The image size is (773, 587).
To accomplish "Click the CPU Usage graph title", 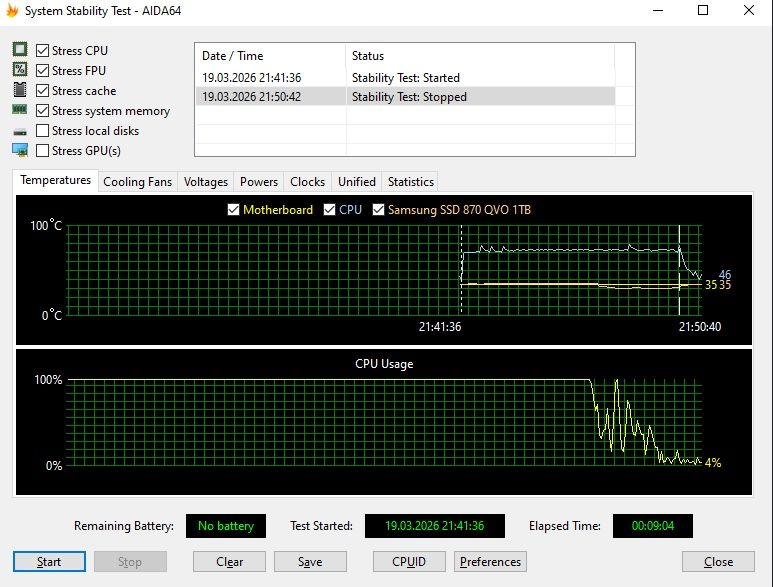I will coord(384,364).
